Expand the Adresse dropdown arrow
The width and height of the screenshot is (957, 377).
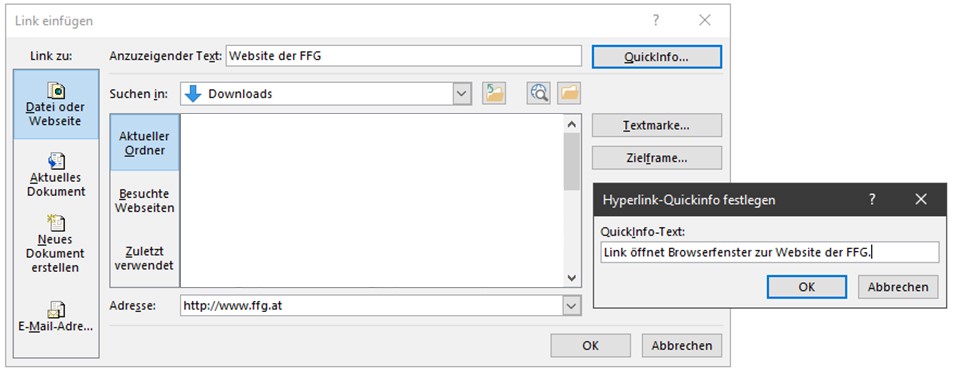571,306
